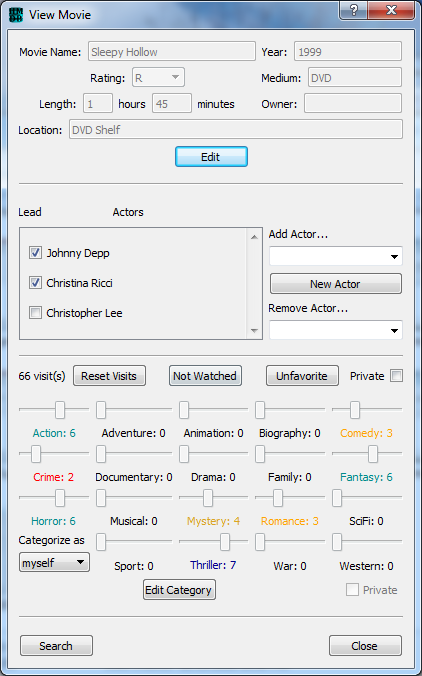This screenshot has height=676, width=422.
Task: Click the Edit button
Action: (211, 156)
